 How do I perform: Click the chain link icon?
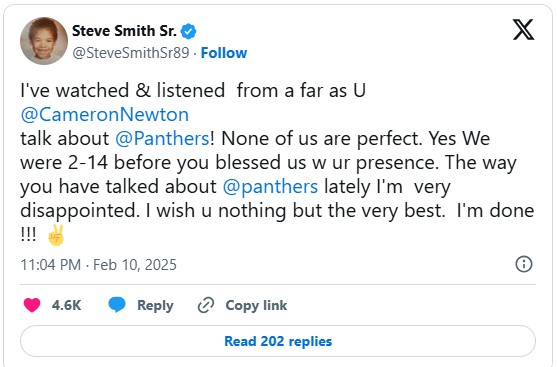pos(206,305)
